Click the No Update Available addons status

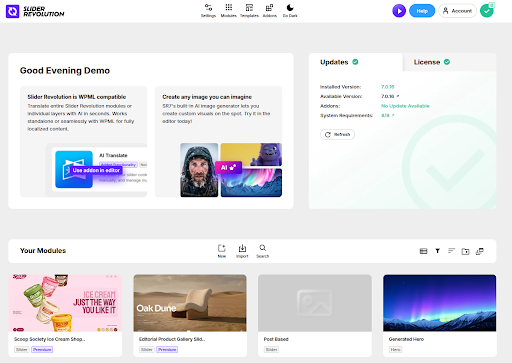[x=405, y=106]
